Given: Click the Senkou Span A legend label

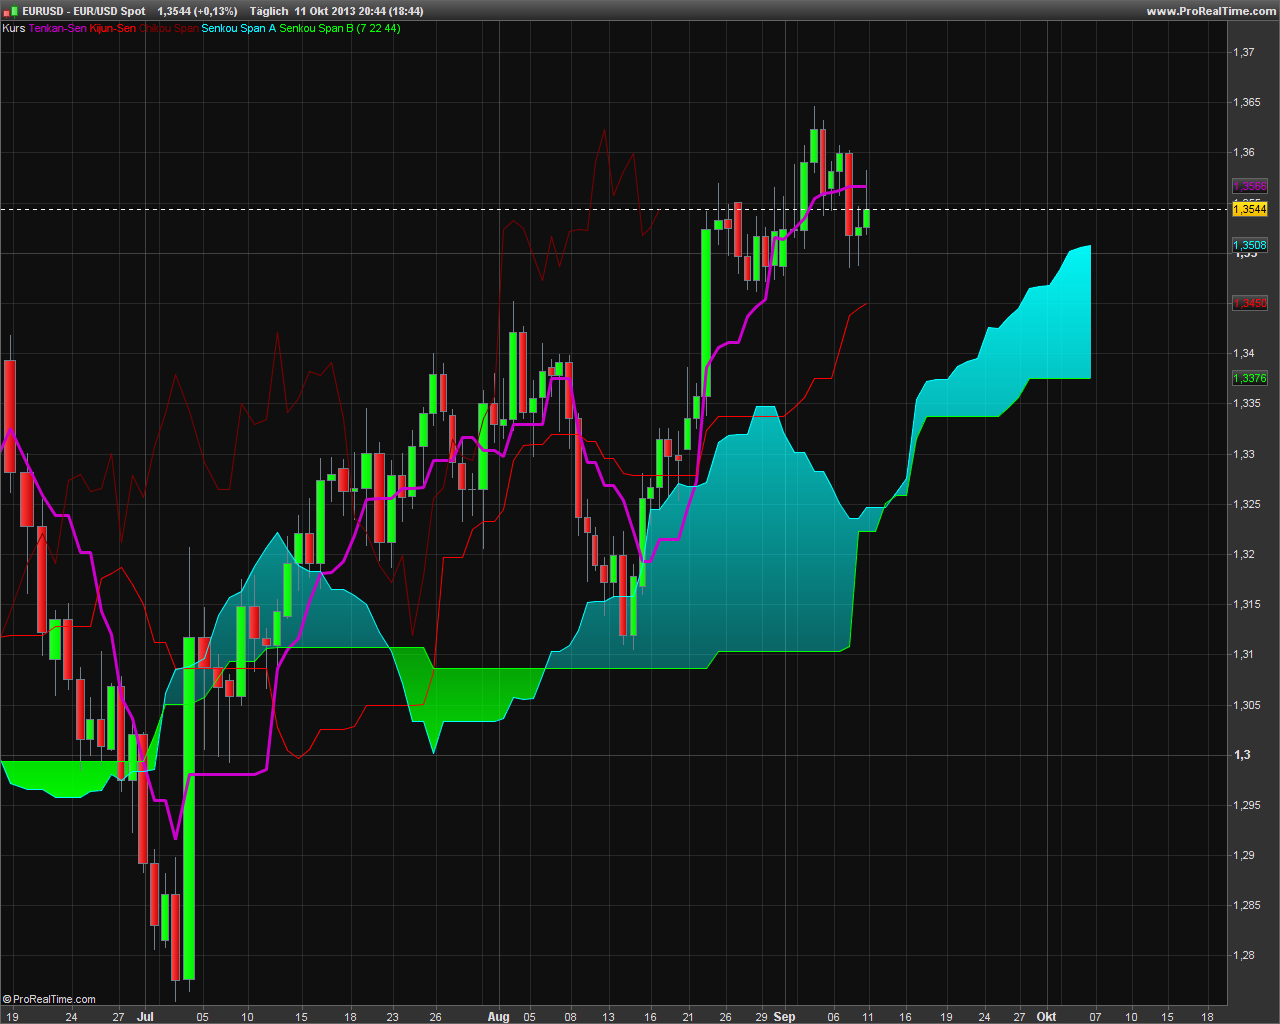Looking at the screenshot, I should point(239,28).
